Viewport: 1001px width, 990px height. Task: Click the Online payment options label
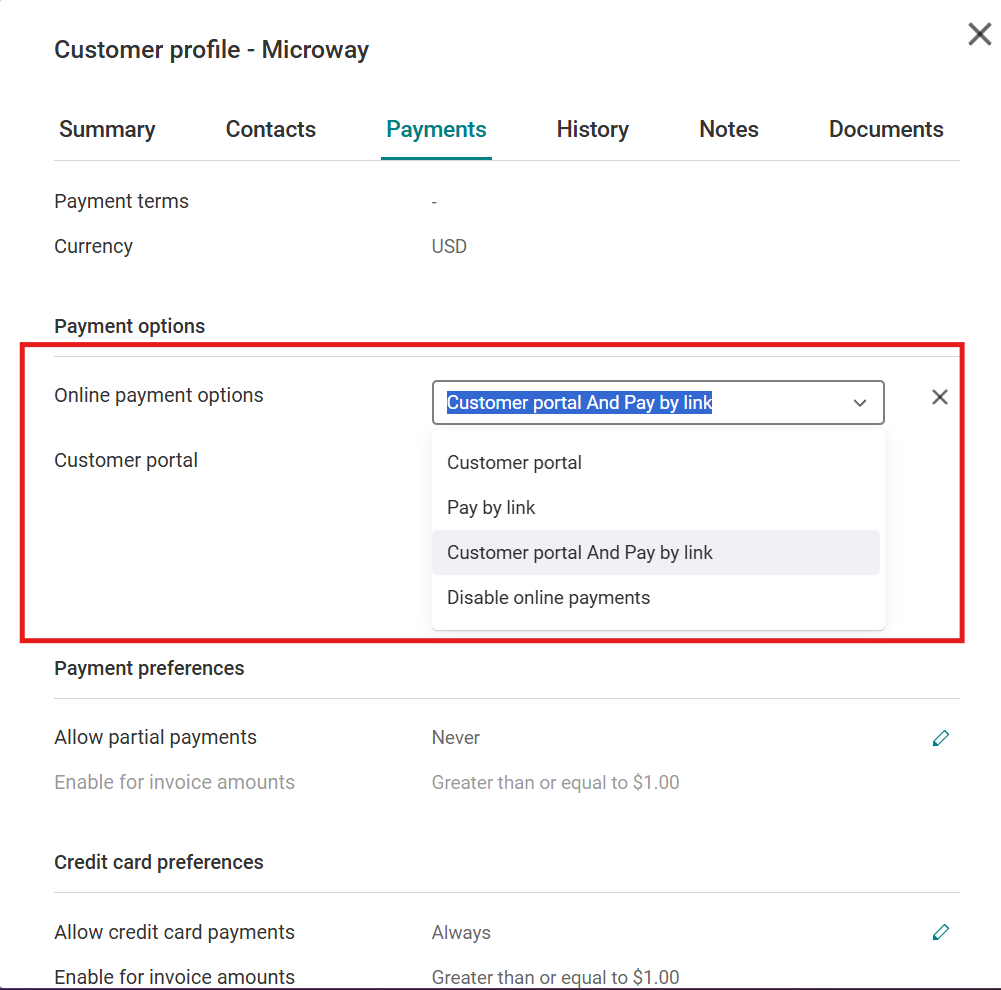pyautogui.click(x=159, y=395)
